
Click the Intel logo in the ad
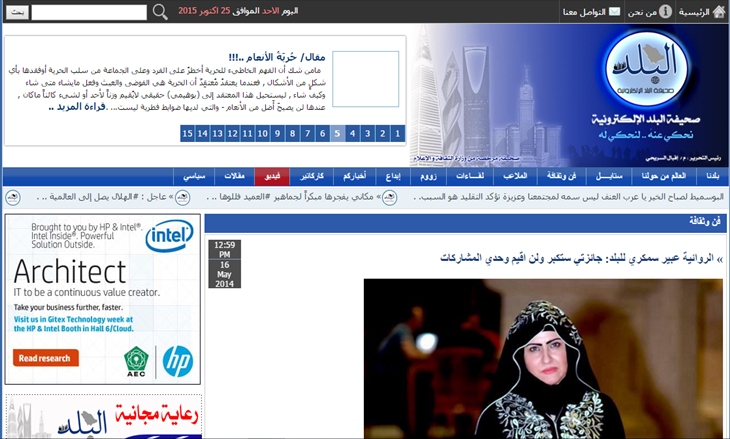point(169,238)
